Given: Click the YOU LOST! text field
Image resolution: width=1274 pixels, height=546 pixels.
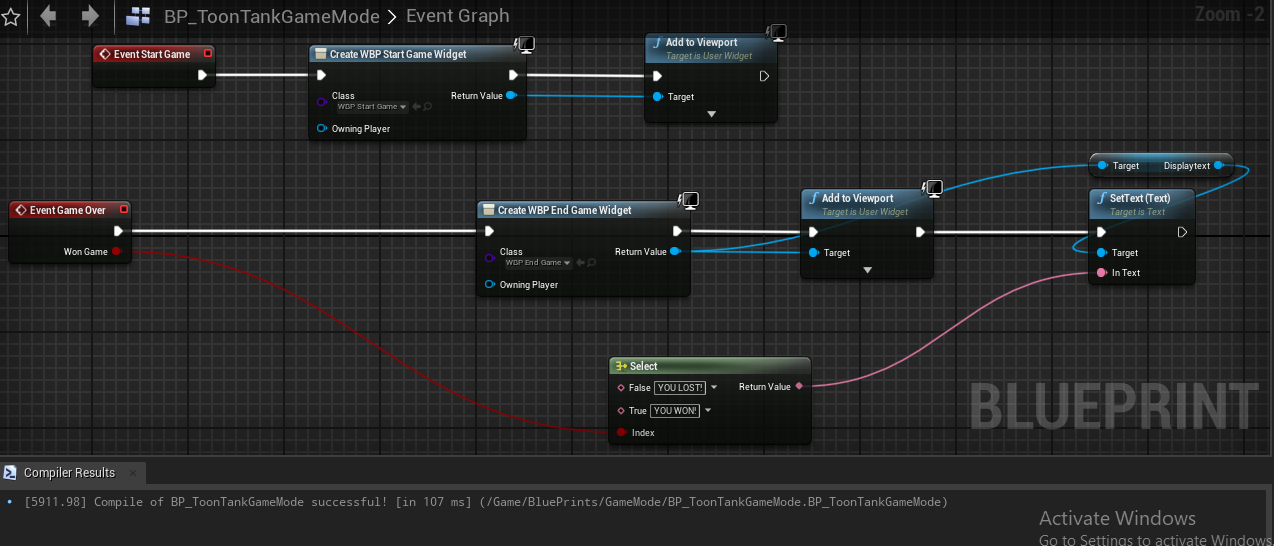Looking at the screenshot, I should tap(680, 387).
